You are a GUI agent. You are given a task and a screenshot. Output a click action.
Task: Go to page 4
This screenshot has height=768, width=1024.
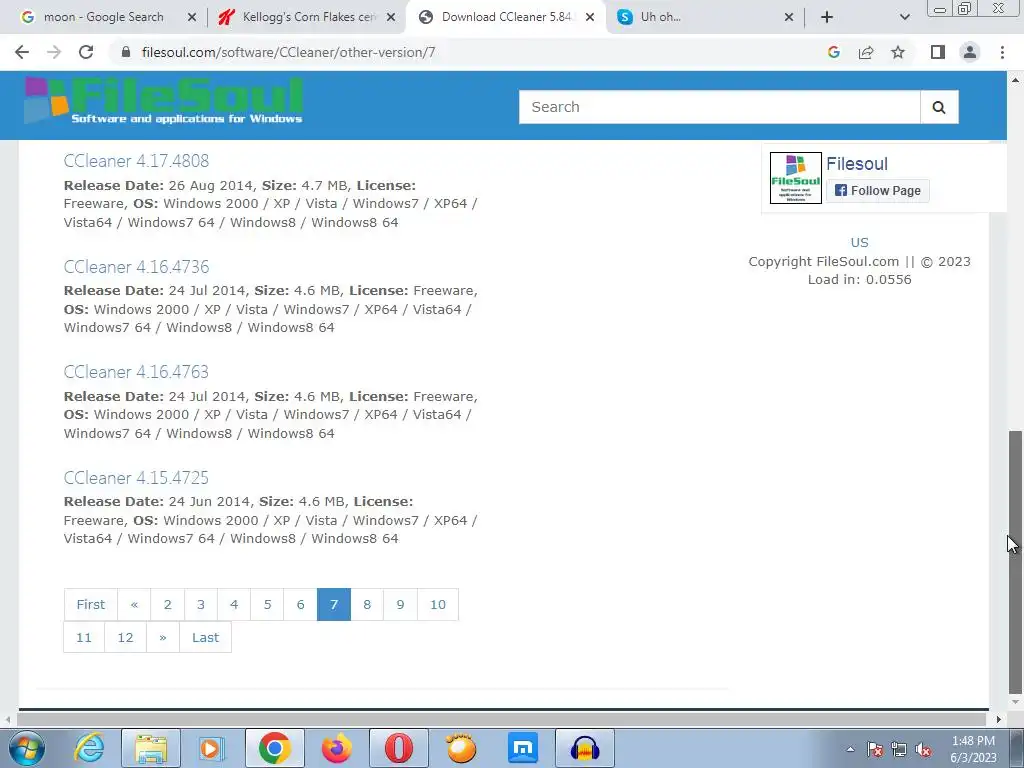pos(234,605)
